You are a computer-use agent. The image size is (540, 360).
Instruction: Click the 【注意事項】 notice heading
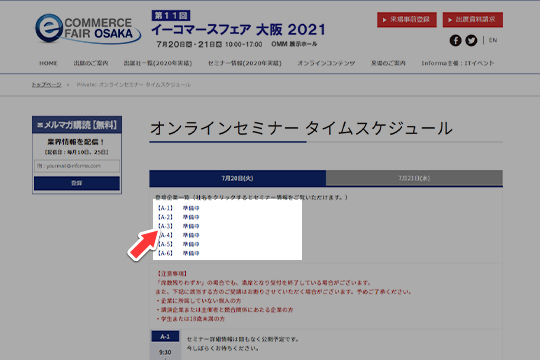pyautogui.click(x=172, y=274)
